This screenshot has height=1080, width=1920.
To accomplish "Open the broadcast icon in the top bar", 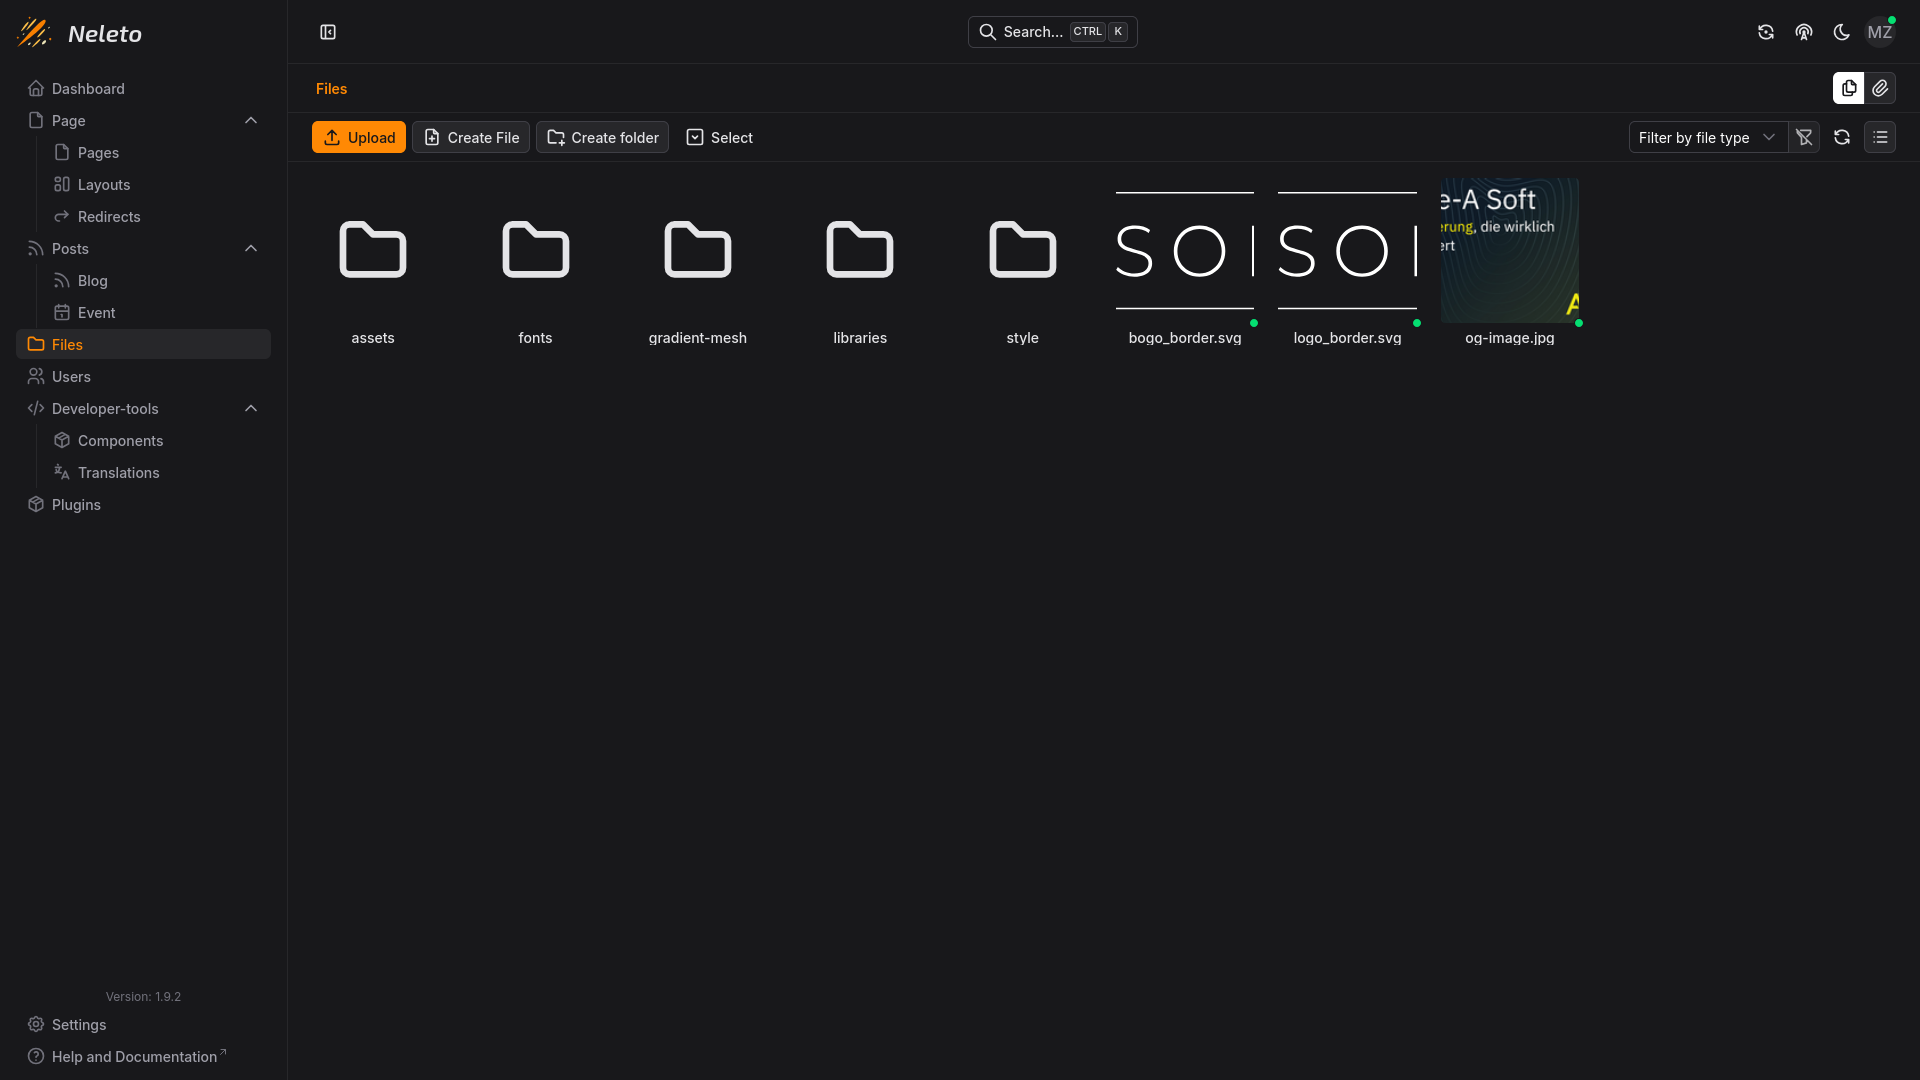I will (1803, 32).
